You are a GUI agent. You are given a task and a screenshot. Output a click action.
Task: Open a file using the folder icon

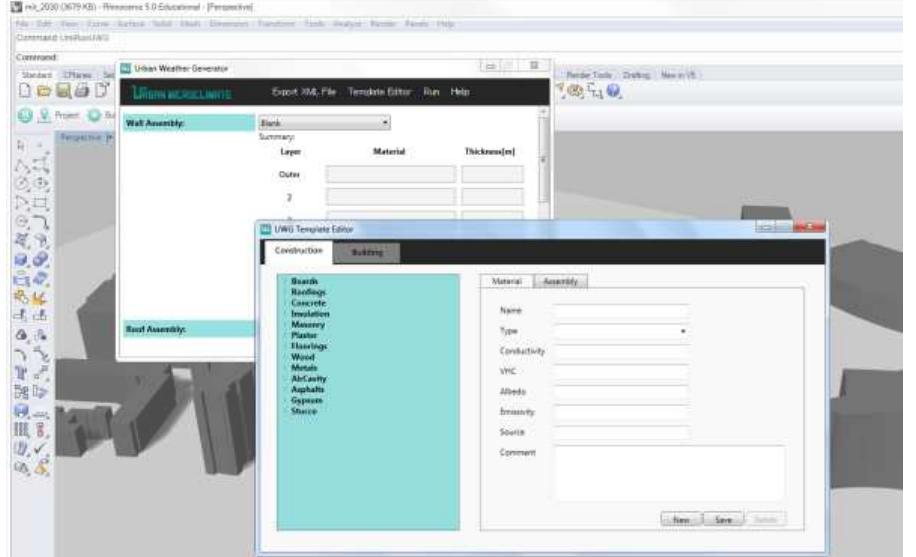coord(44,91)
